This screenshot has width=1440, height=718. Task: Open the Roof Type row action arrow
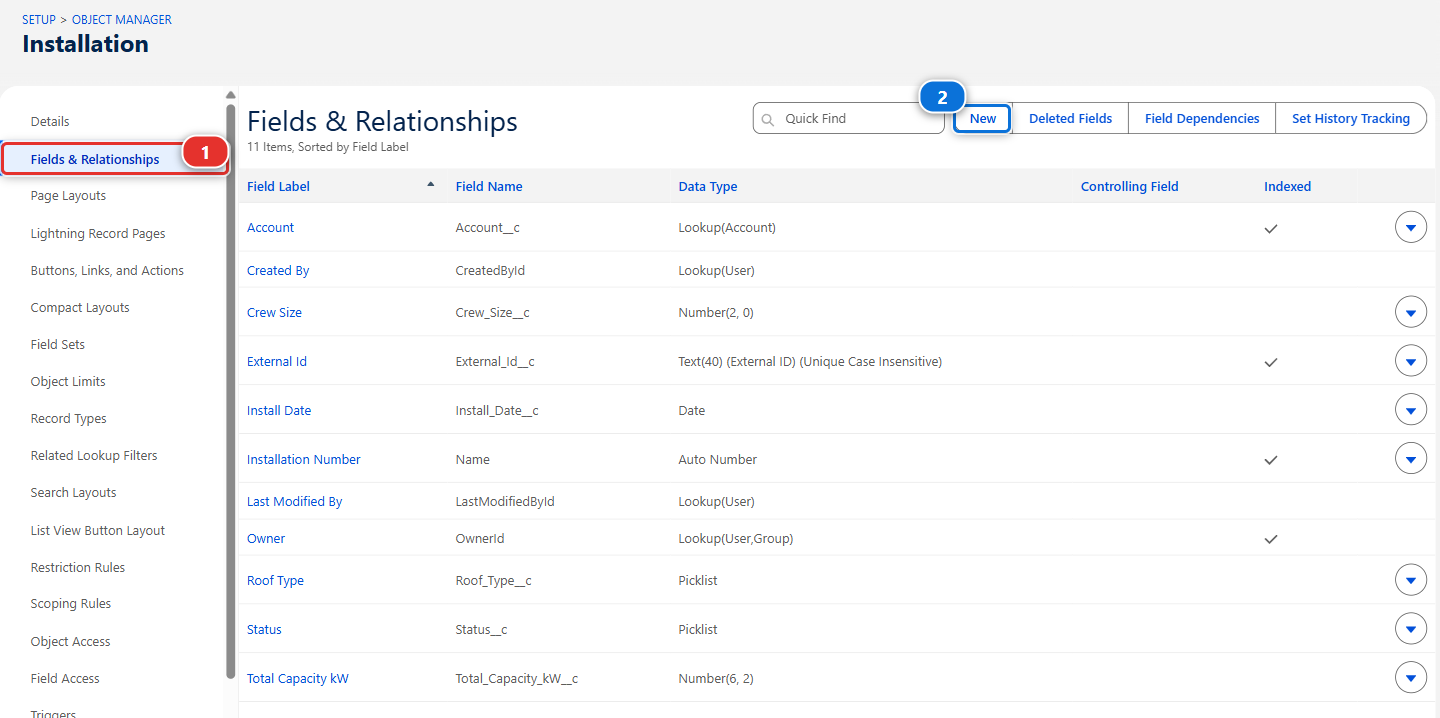(1411, 580)
